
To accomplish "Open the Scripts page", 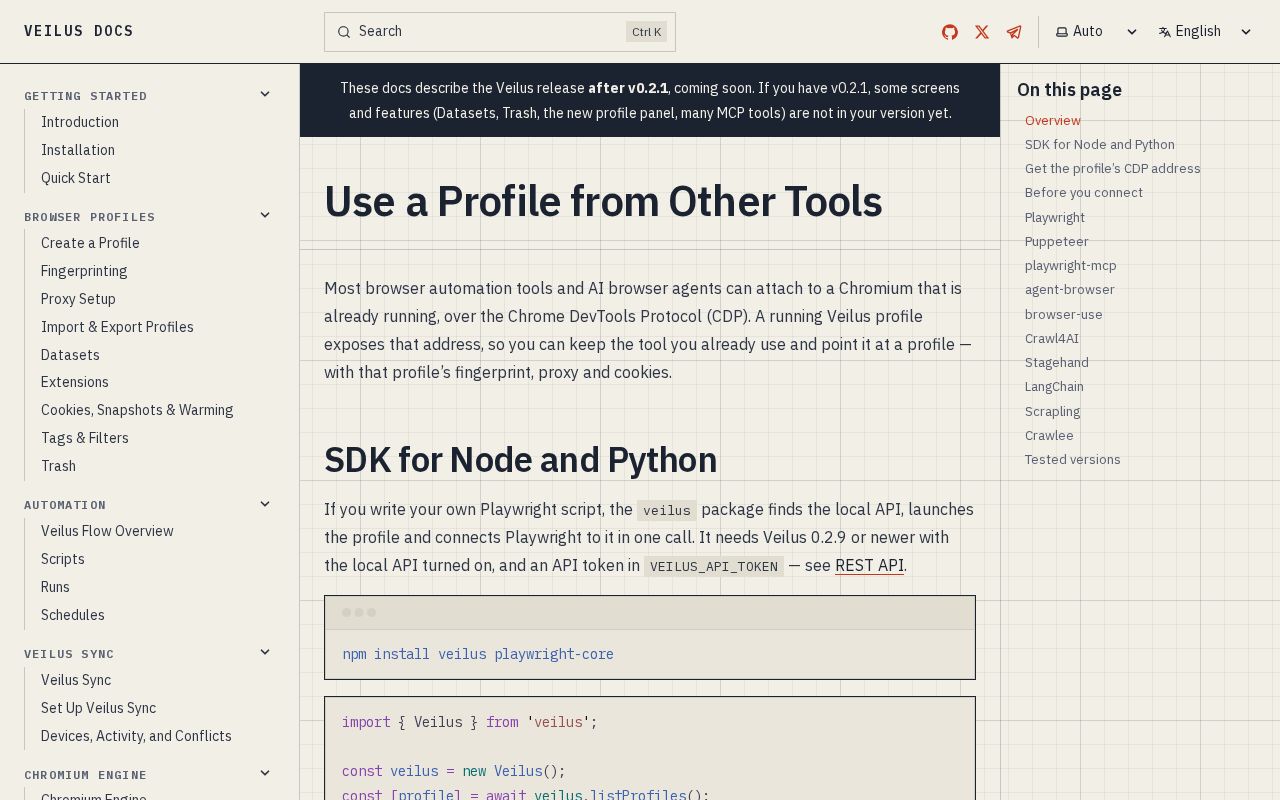I will coord(63,559).
